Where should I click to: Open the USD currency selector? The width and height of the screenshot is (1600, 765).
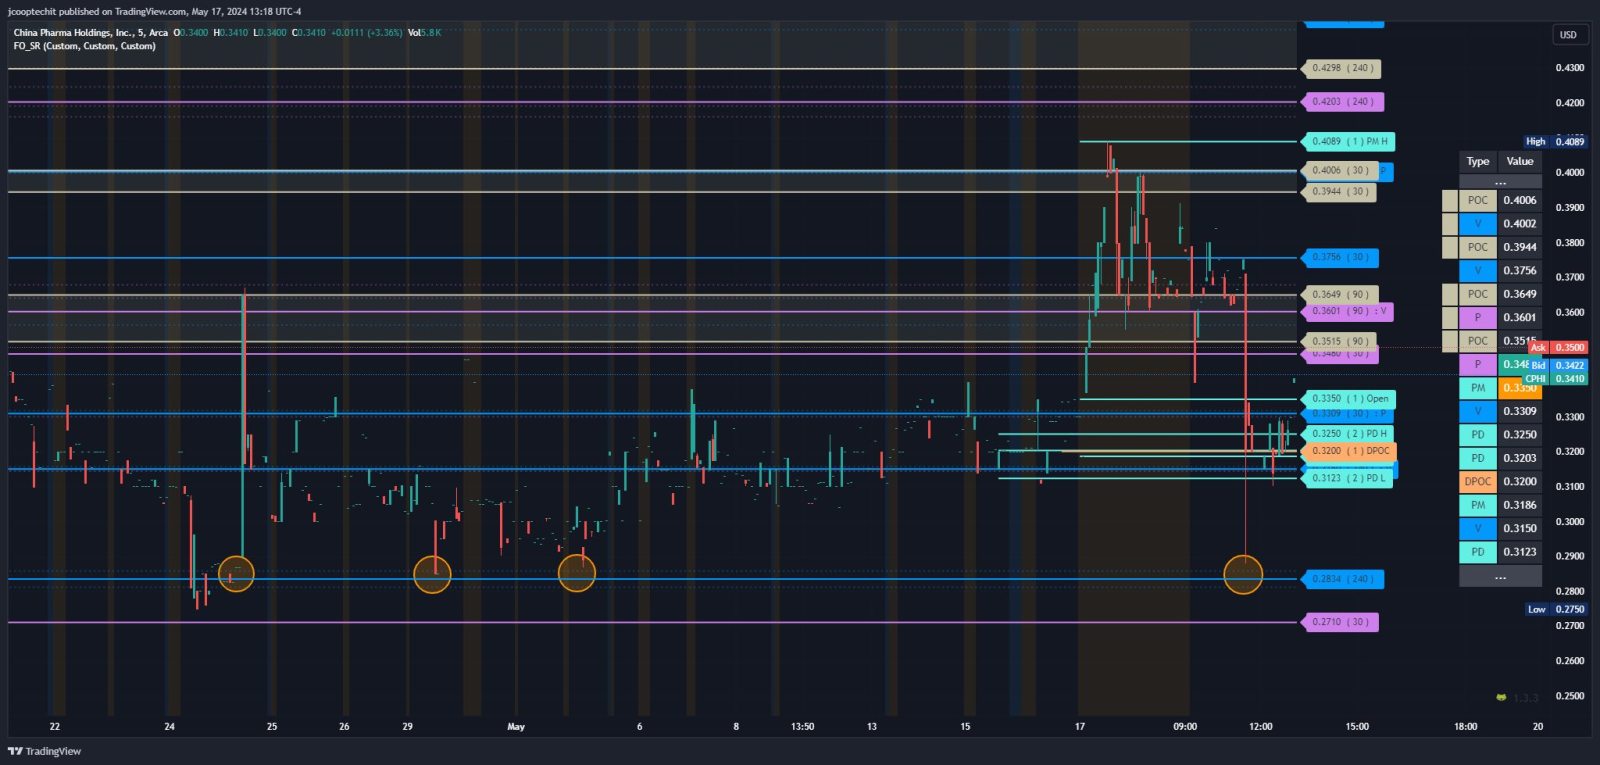click(x=1568, y=34)
